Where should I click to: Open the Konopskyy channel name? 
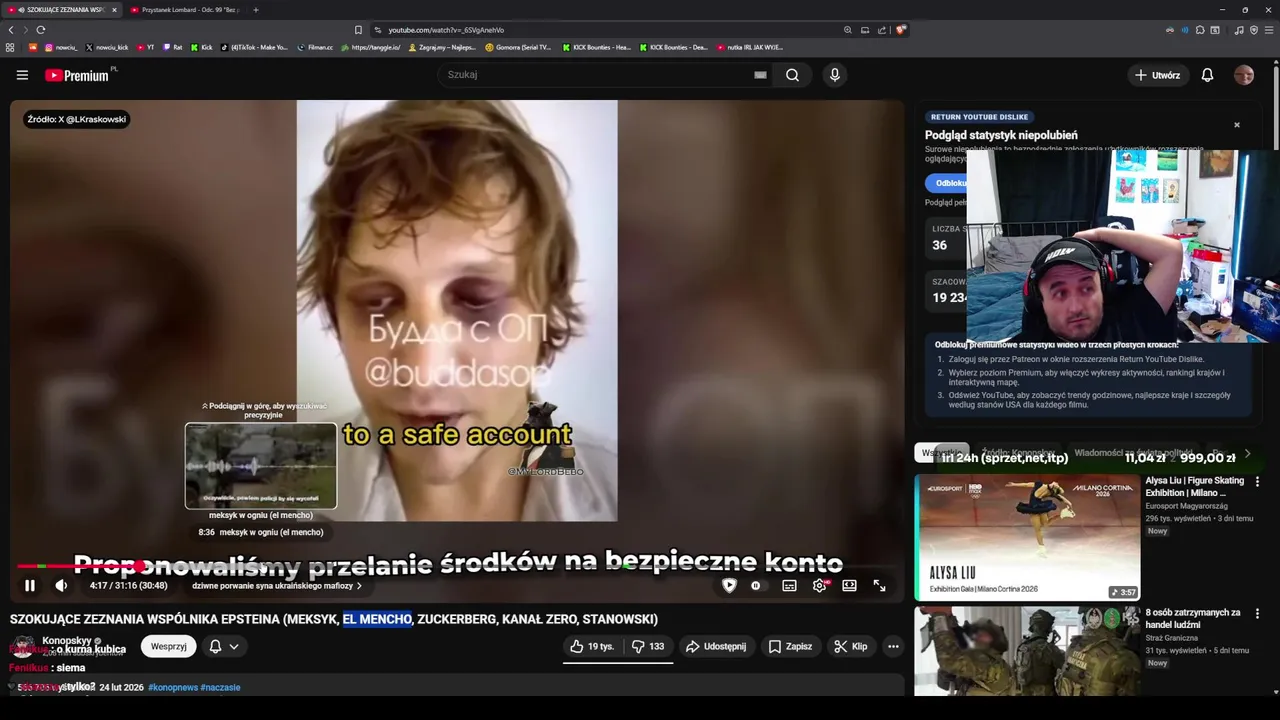tap(66, 641)
